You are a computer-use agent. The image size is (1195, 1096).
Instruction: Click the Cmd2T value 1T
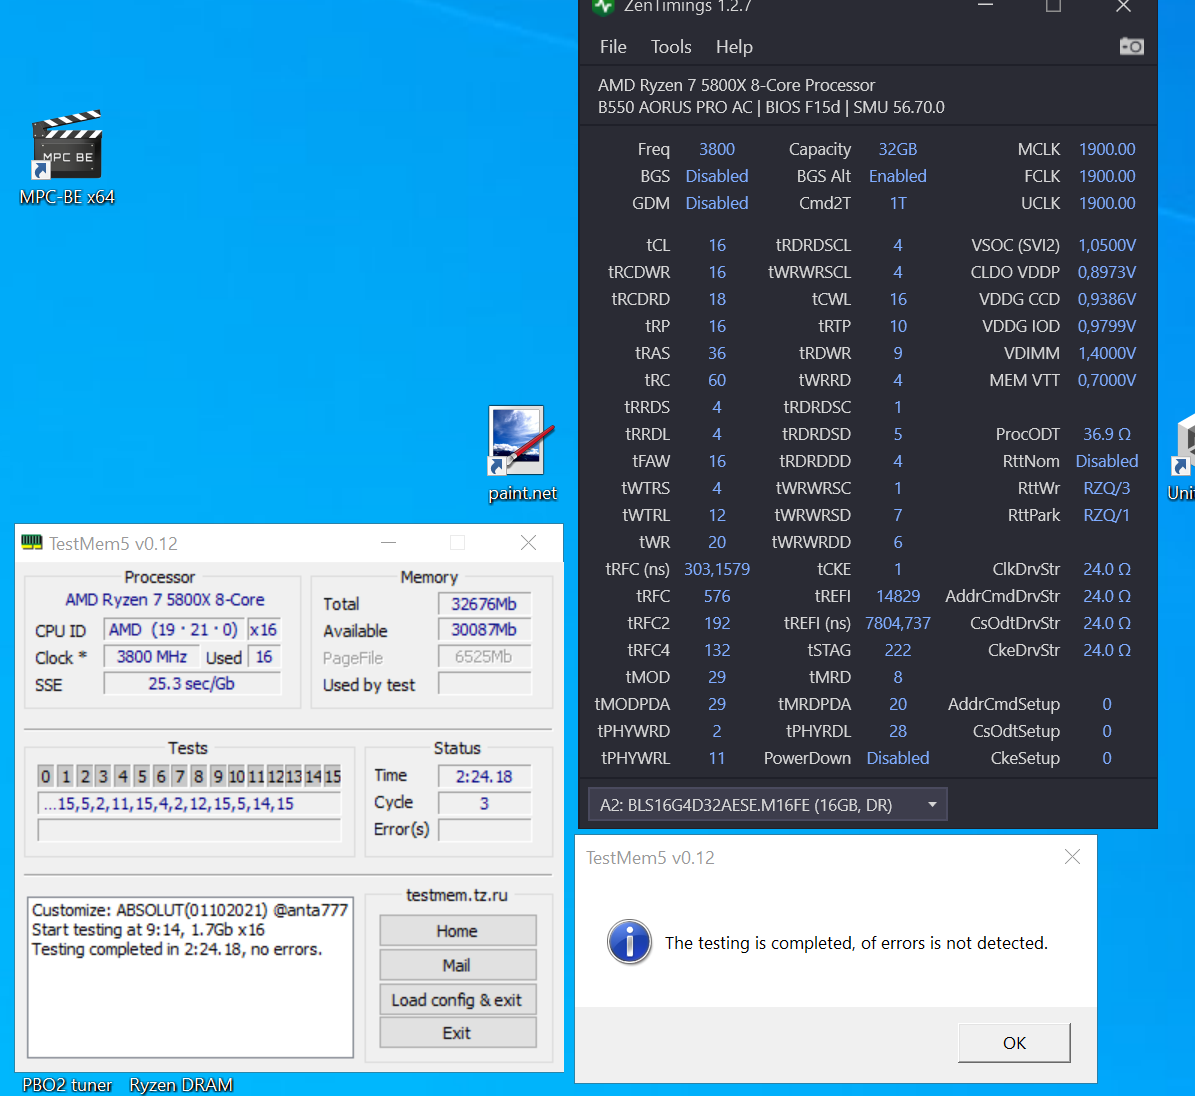click(x=898, y=203)
